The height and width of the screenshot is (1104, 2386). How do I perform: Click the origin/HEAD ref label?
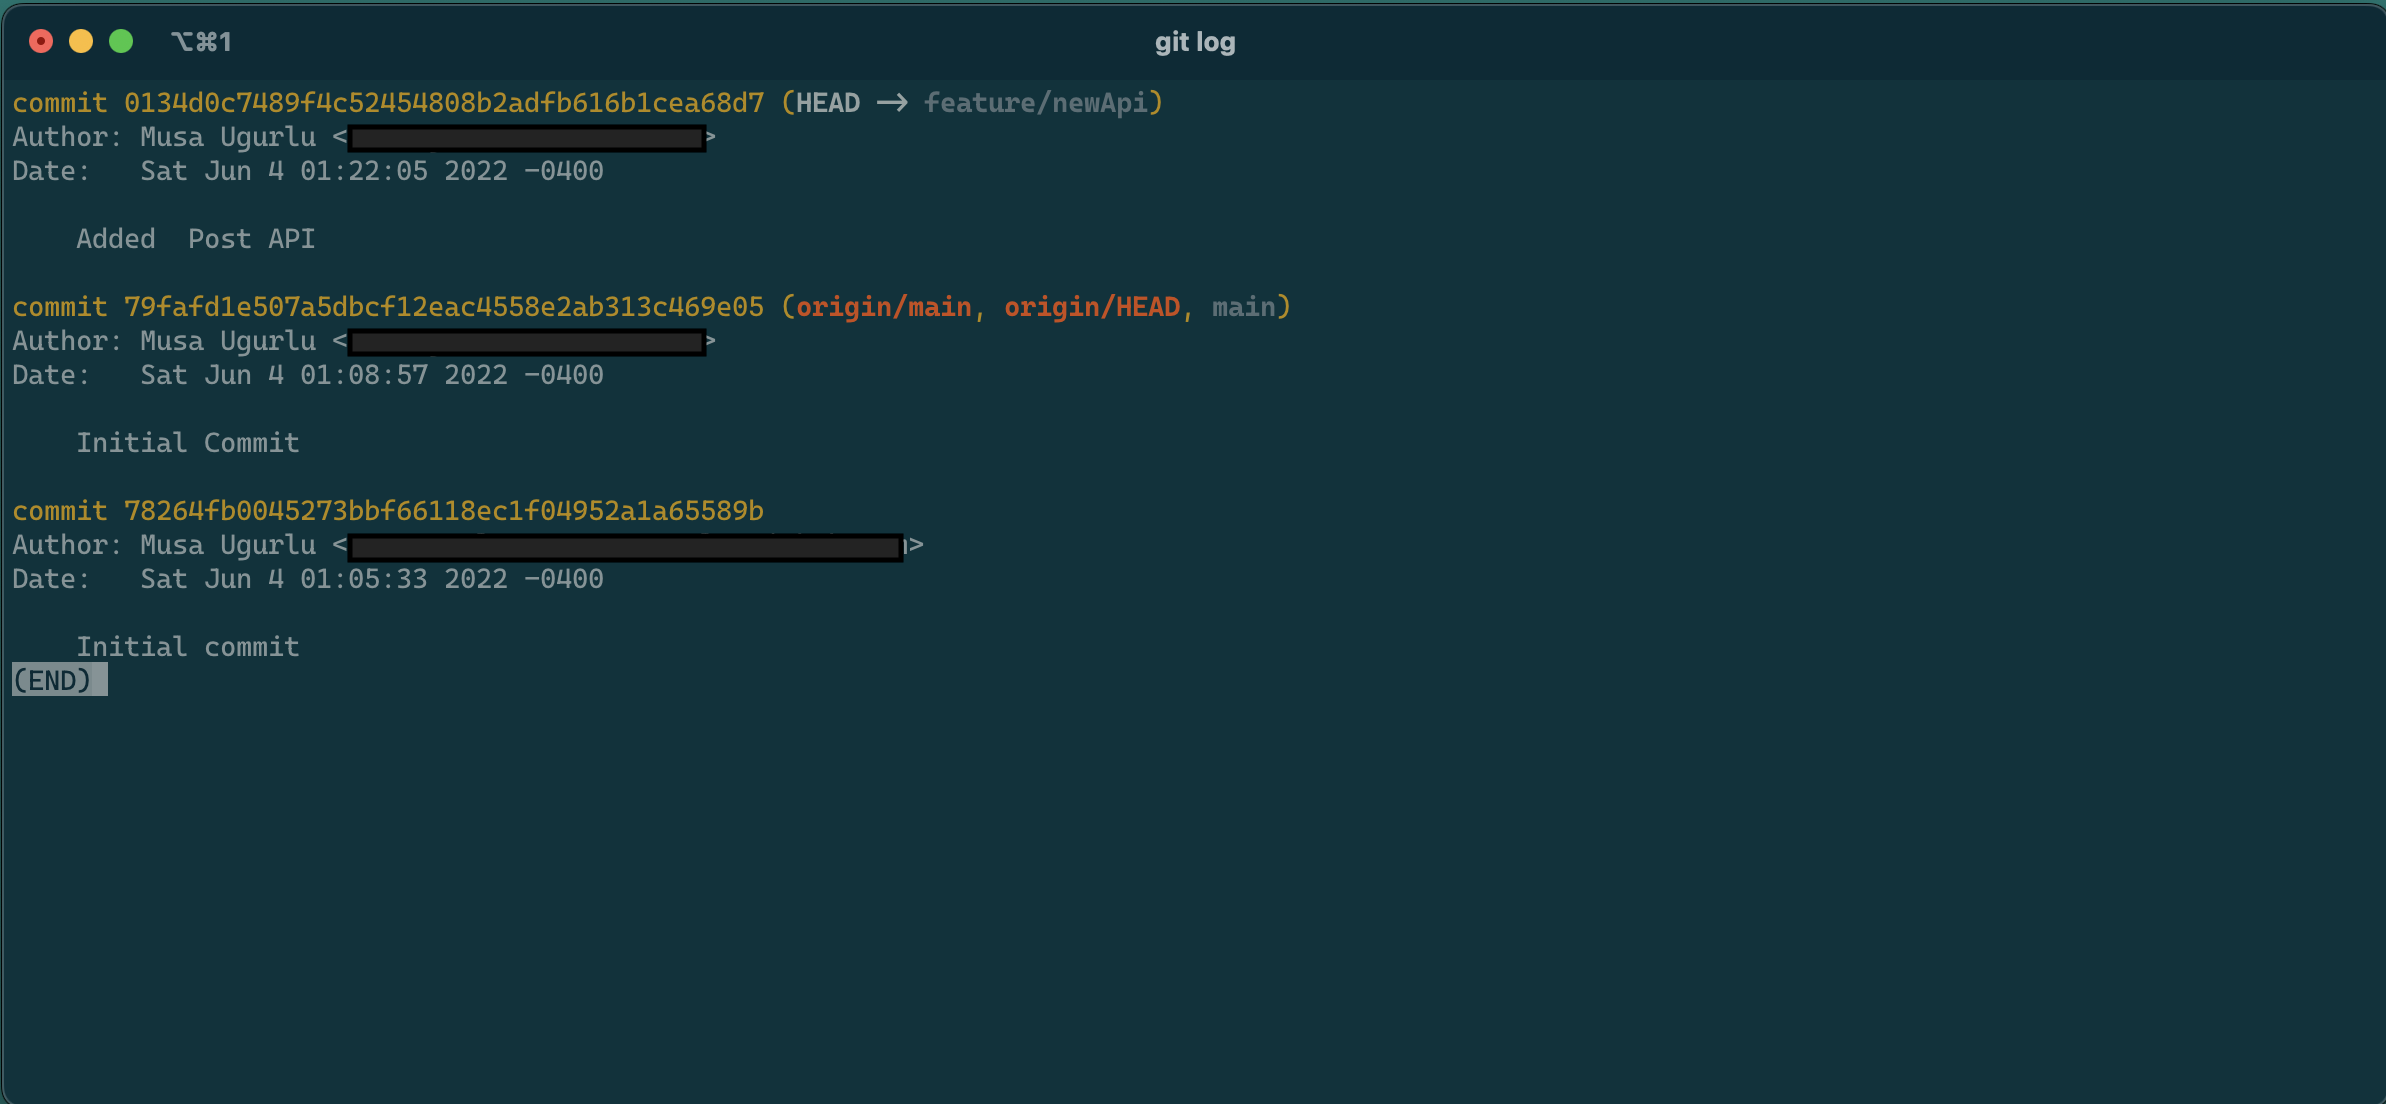[x=1091, y=307]
